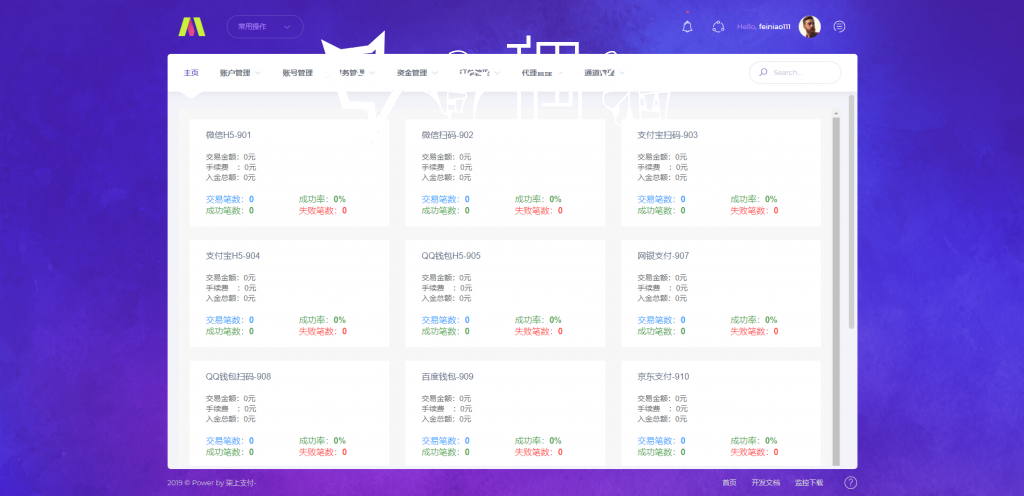Screen dimensions: 1024x496
Task: Click 成功率 in the 微信H5-901 card
Action: tap(322, 199)
